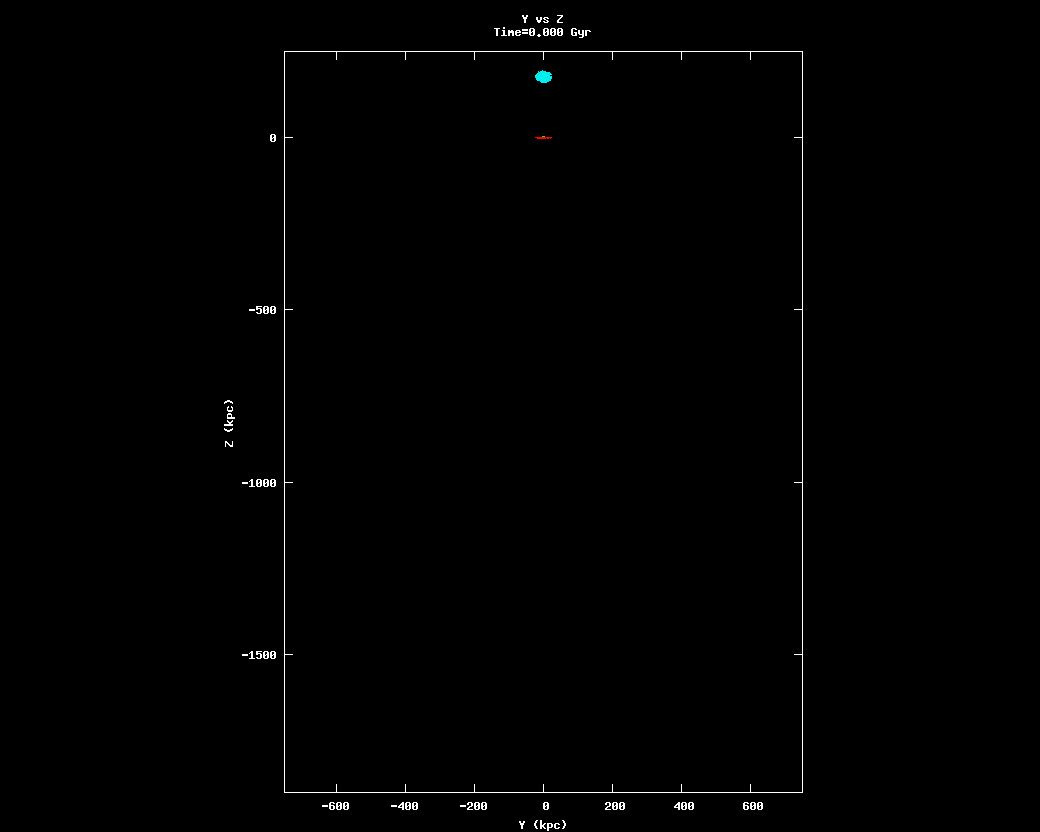Select the -400 tick label on Y axis
The width and height of the screenshot is (1040, 832).
[x=405, y=806]
